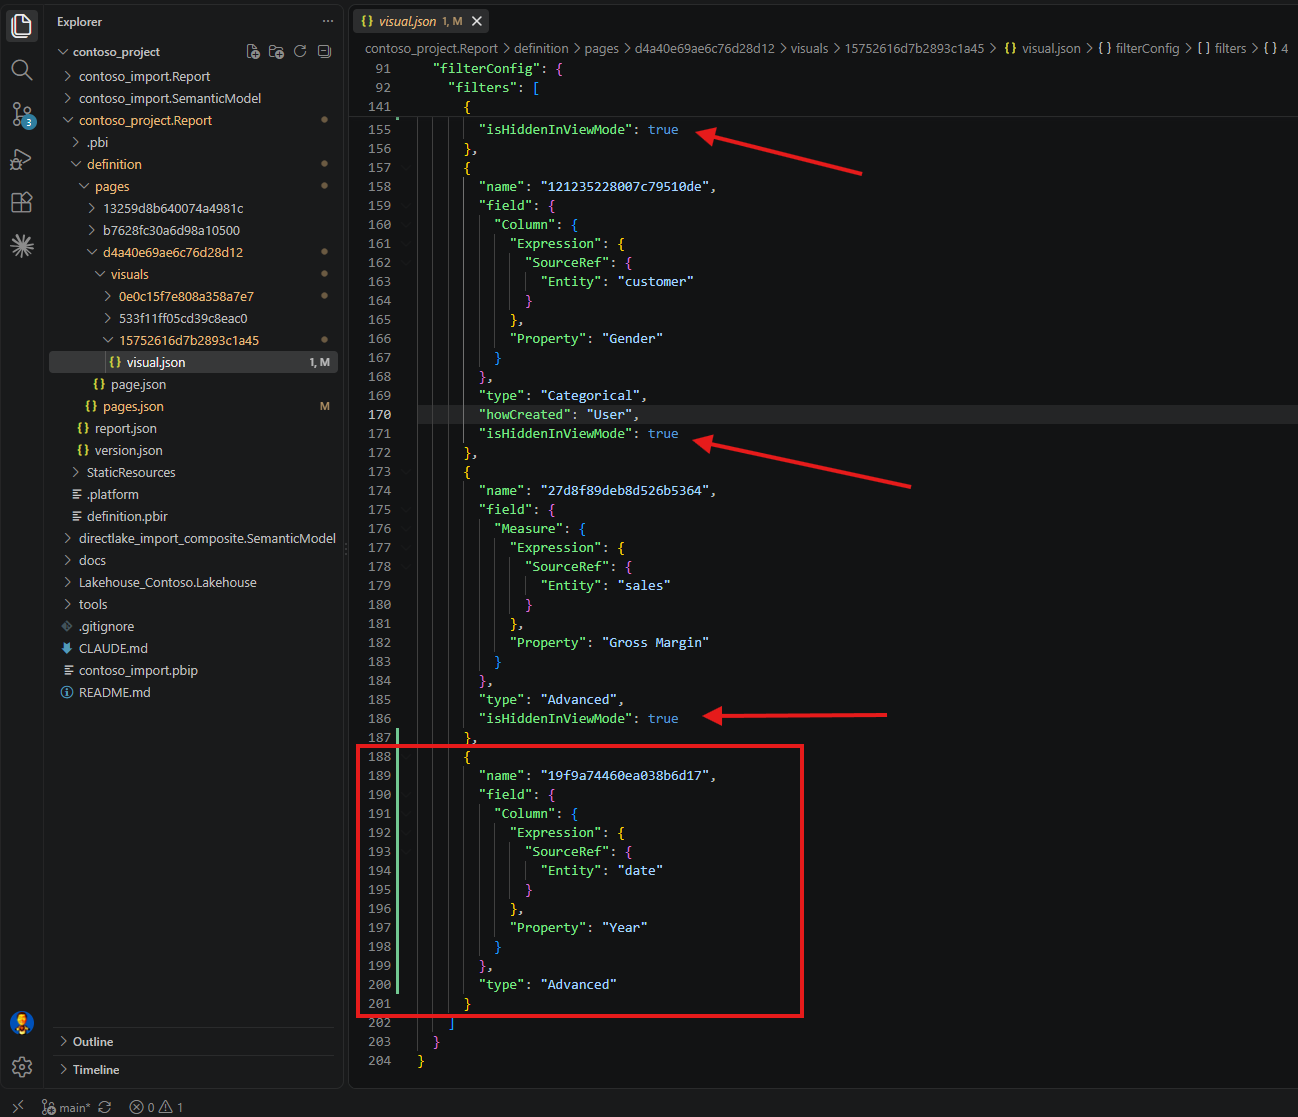The image size is (1298, 1117).
Task: Click the "howCreated" key on line 170
Action: coord(524,414)
